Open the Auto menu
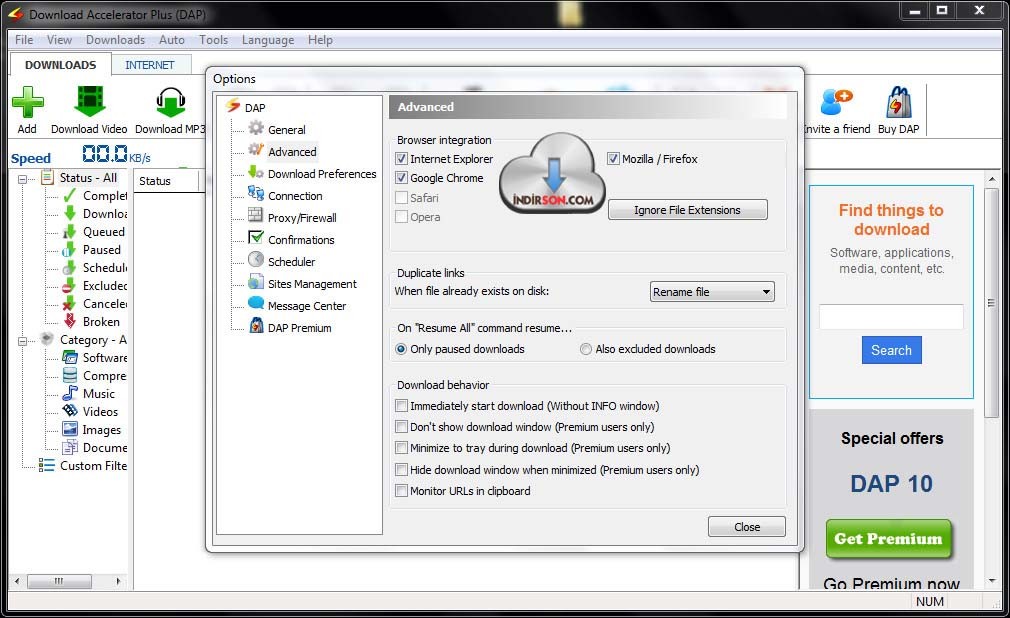Image resolution: width=1010 pixels, height=618 pixels. coord(172,40)
